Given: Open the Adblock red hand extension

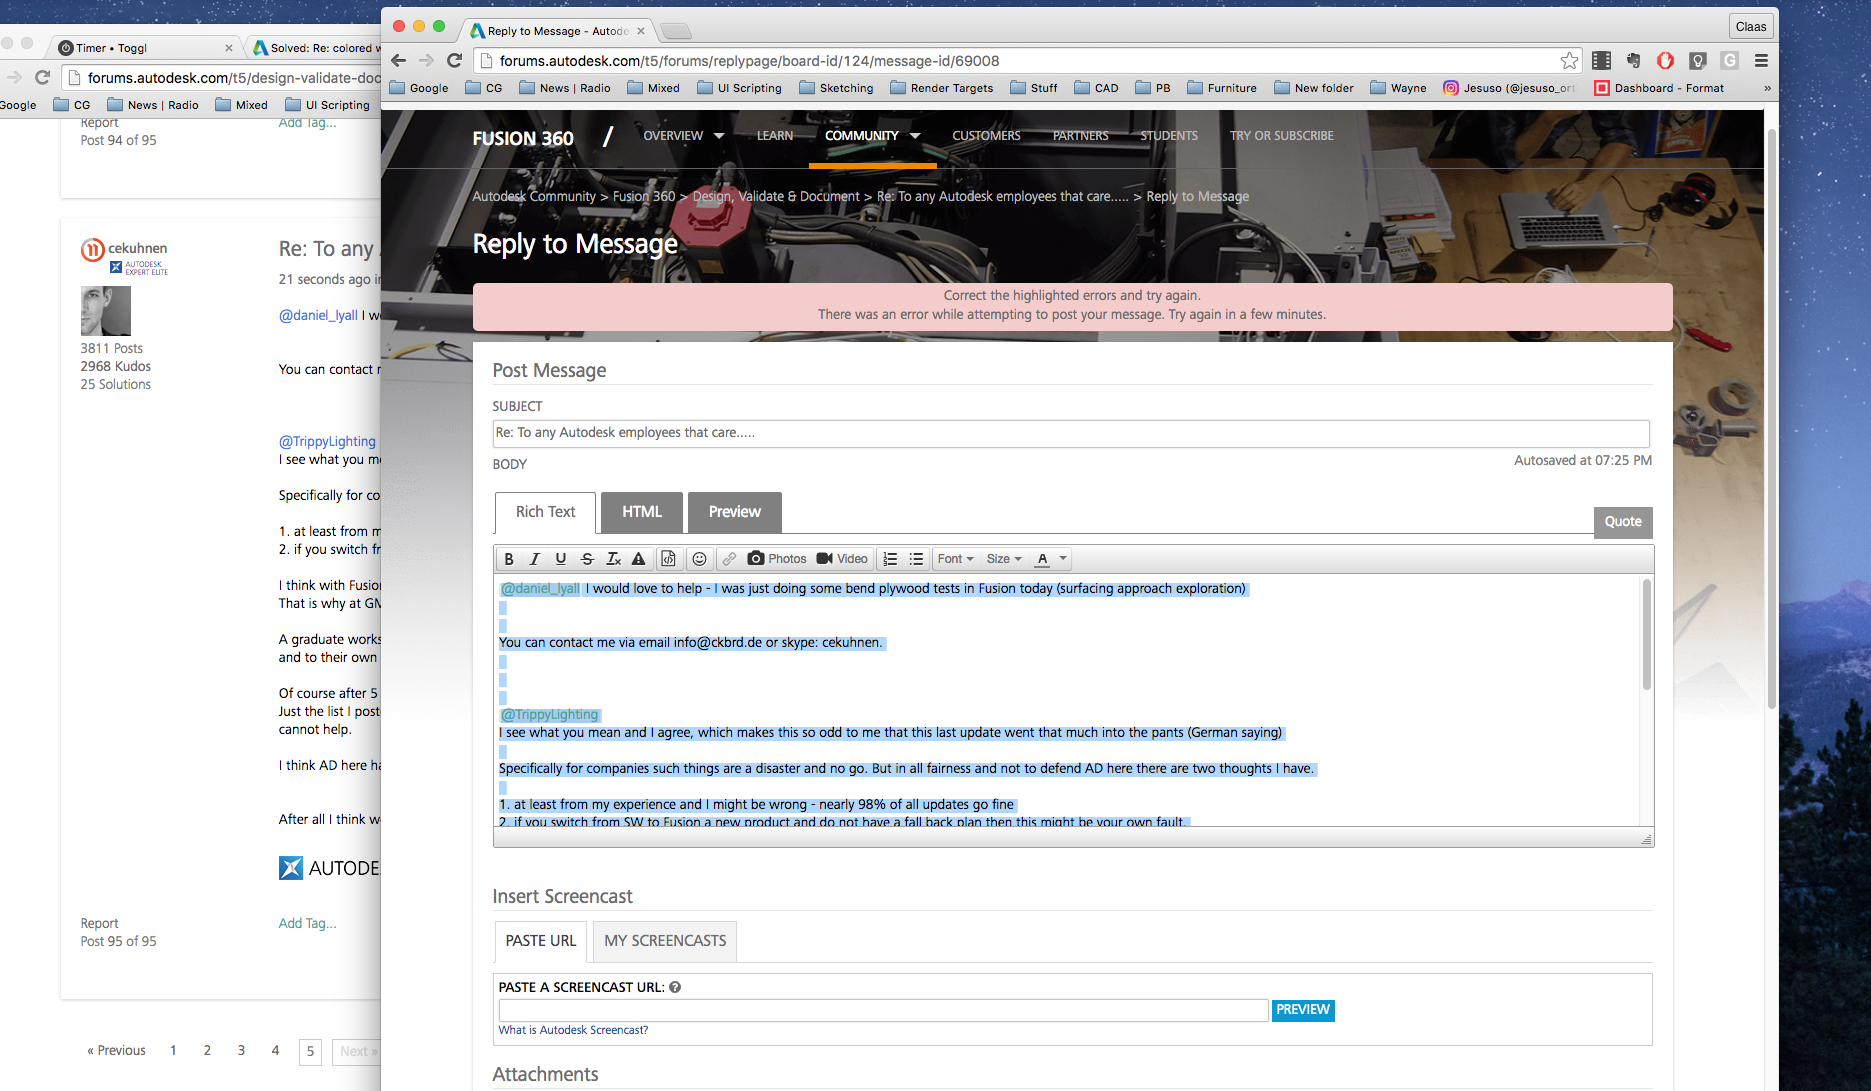Looking at the screenshot, I should coord(1665,61).
